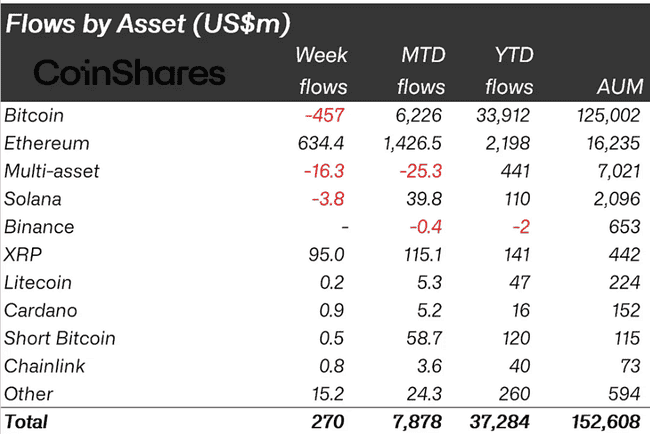Click the Solana row label
Image resolution: width=650 pixels, height=434 pixels.
[x=33, y=199]
